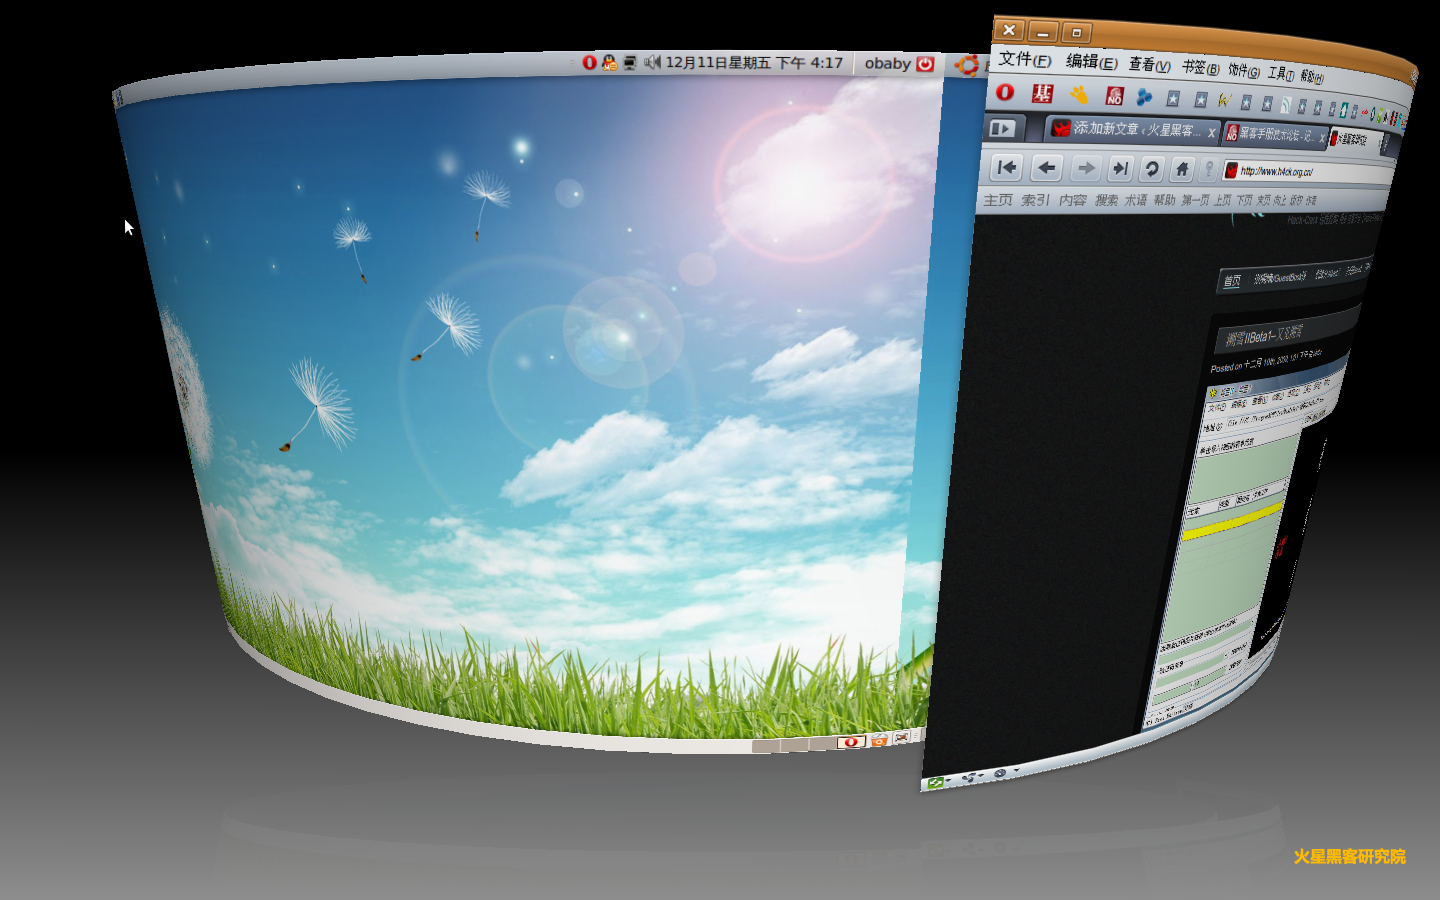The width and height of the screenshot is (1440, 900).
Task: Go back with the left arrow button
Action: tap(1046, 167)
